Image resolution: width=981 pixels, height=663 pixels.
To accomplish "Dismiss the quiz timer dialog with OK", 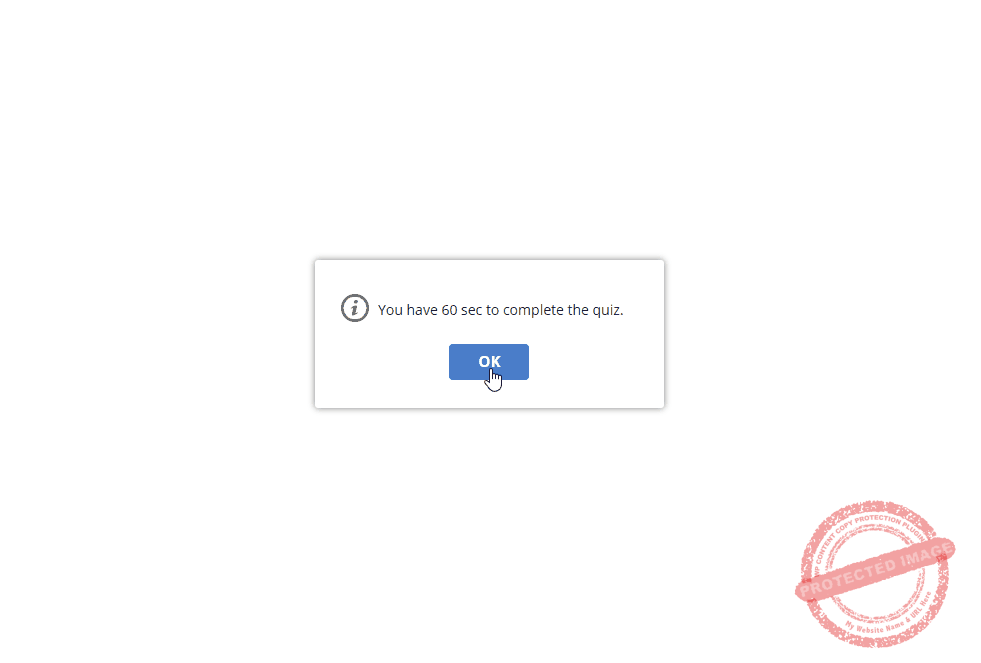I will 489,362.
